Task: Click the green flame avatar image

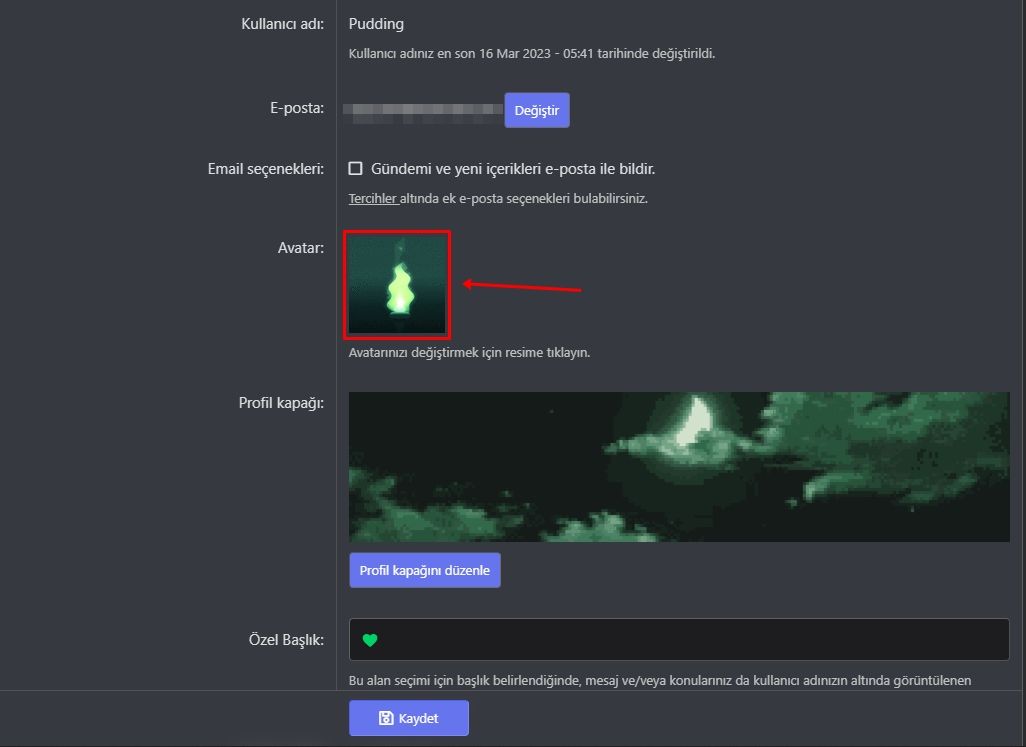Action: pyautogui.click(x=397, y=285)
